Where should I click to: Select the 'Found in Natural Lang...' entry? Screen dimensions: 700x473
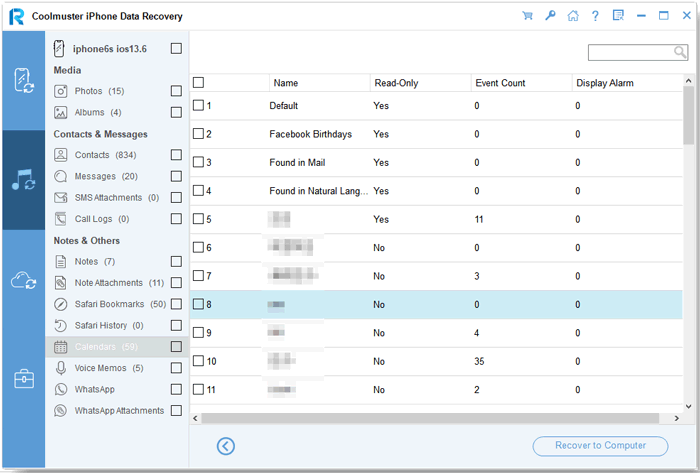pos(319,191)
